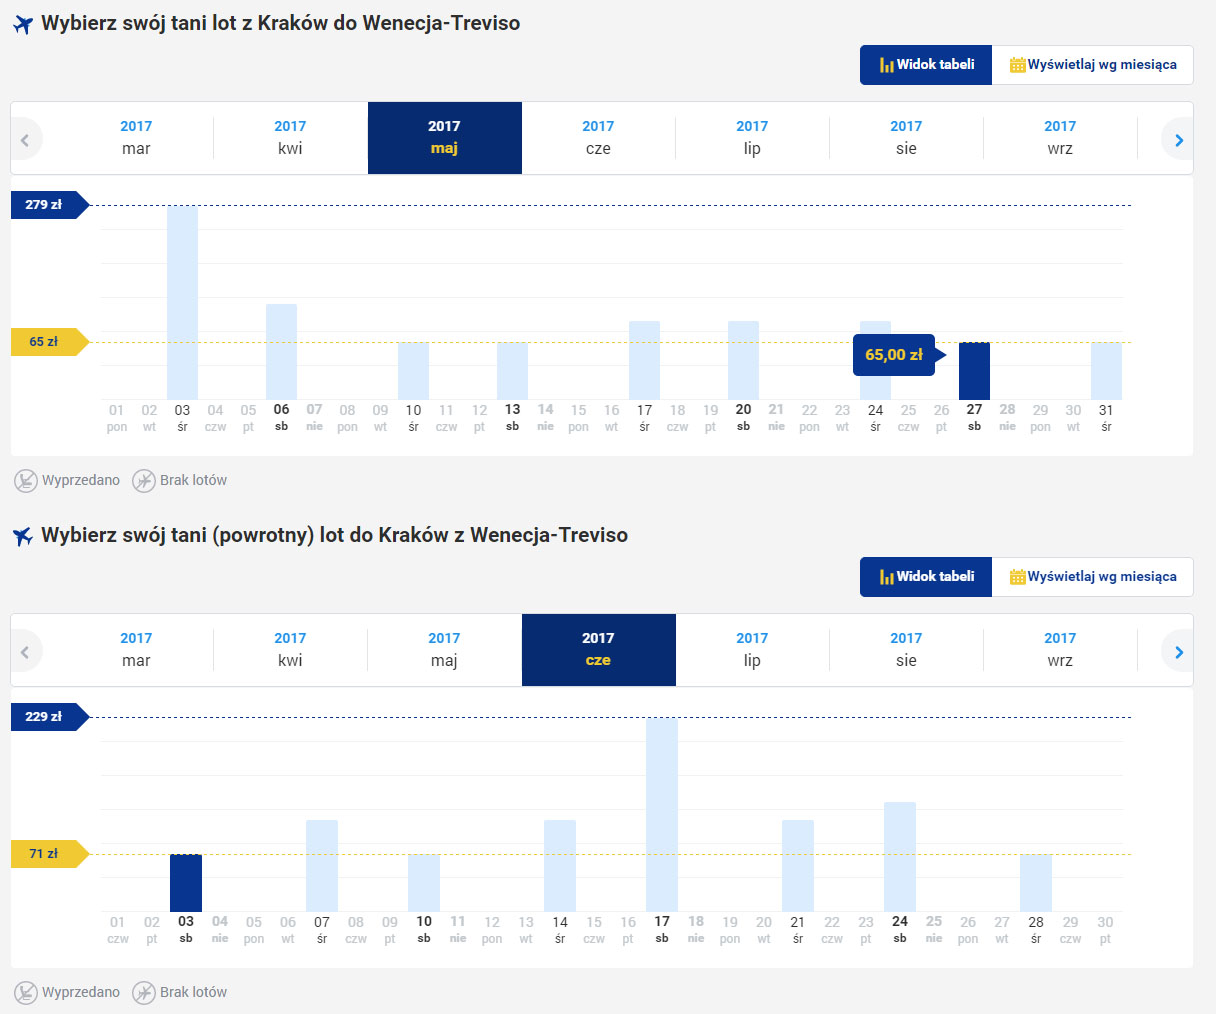Select the June 28 return price bar
1216x1014 pixels.
pos(1036,883)
